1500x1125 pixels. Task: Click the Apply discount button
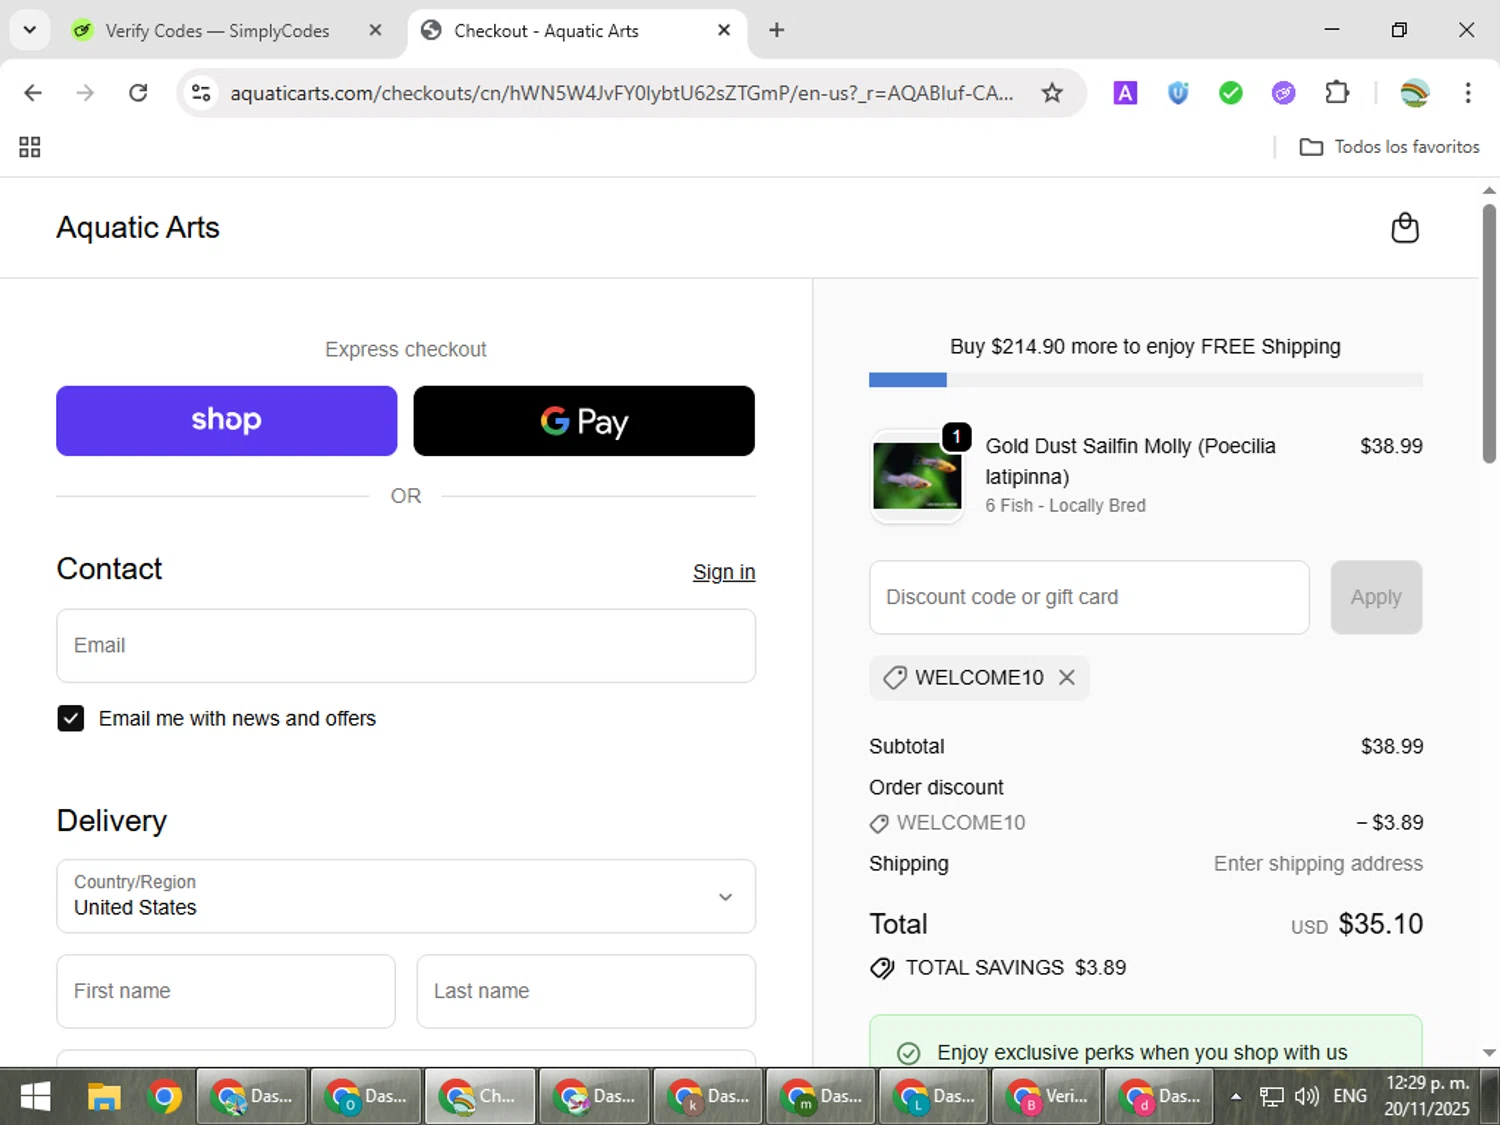[x=1376, y=597]
